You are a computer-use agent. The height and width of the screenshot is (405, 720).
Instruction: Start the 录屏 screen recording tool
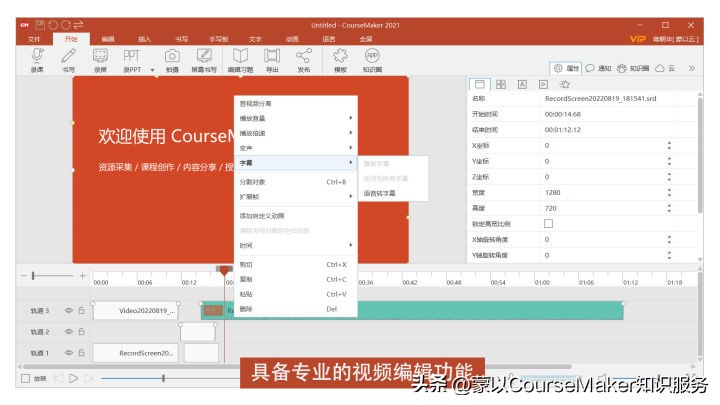(x=100, y=56)
